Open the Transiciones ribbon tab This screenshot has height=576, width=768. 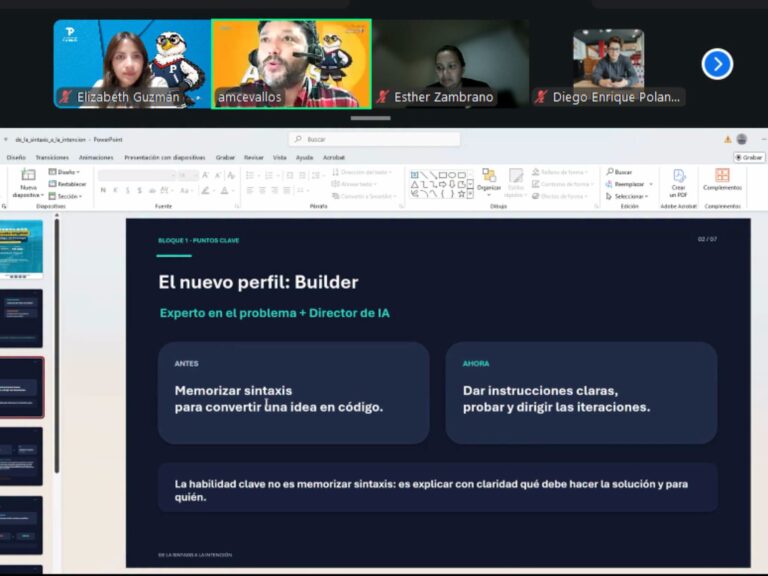point(52,158)
